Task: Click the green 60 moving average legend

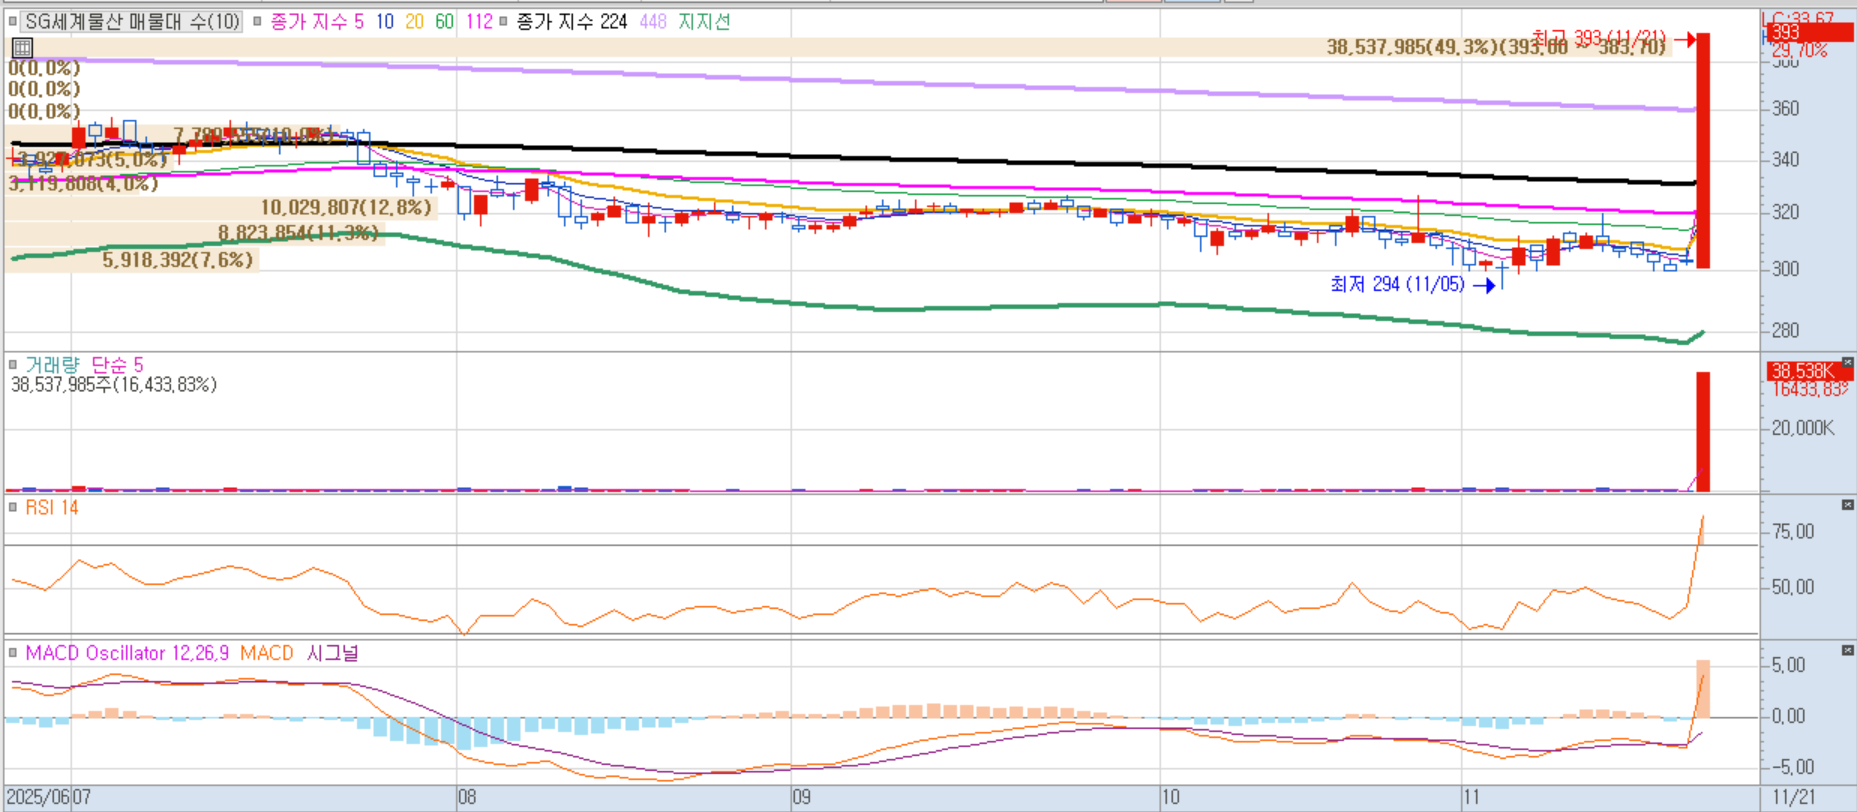Action: coord(444,21)
